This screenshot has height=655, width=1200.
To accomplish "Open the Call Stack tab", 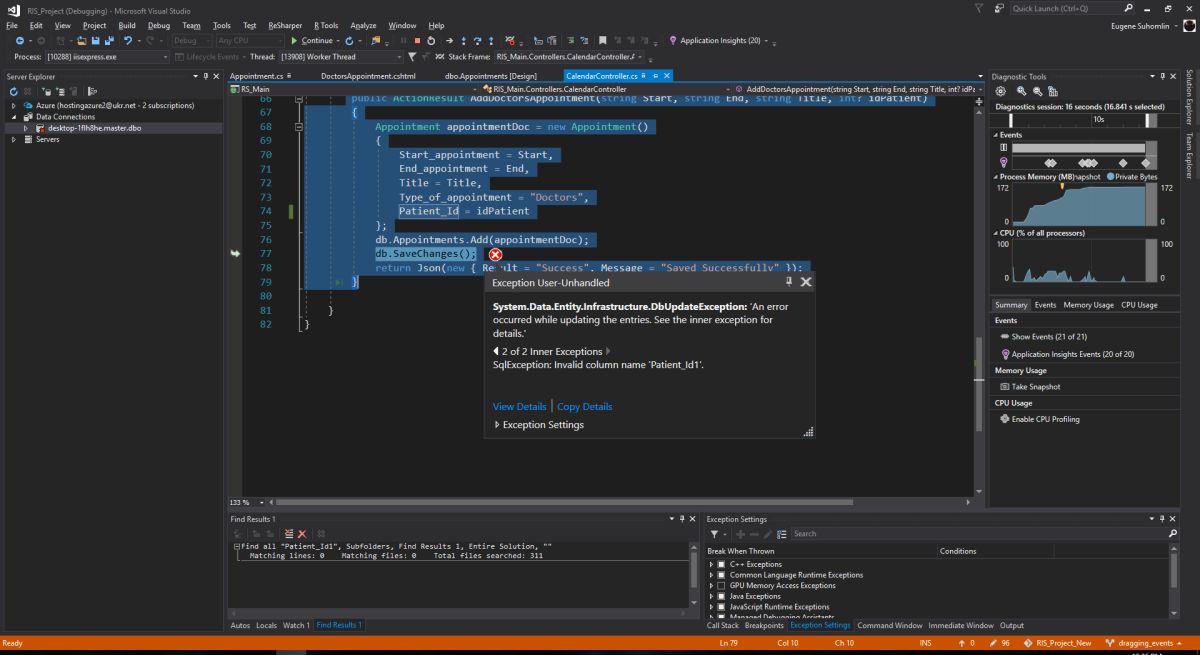I will click(723, 625).
